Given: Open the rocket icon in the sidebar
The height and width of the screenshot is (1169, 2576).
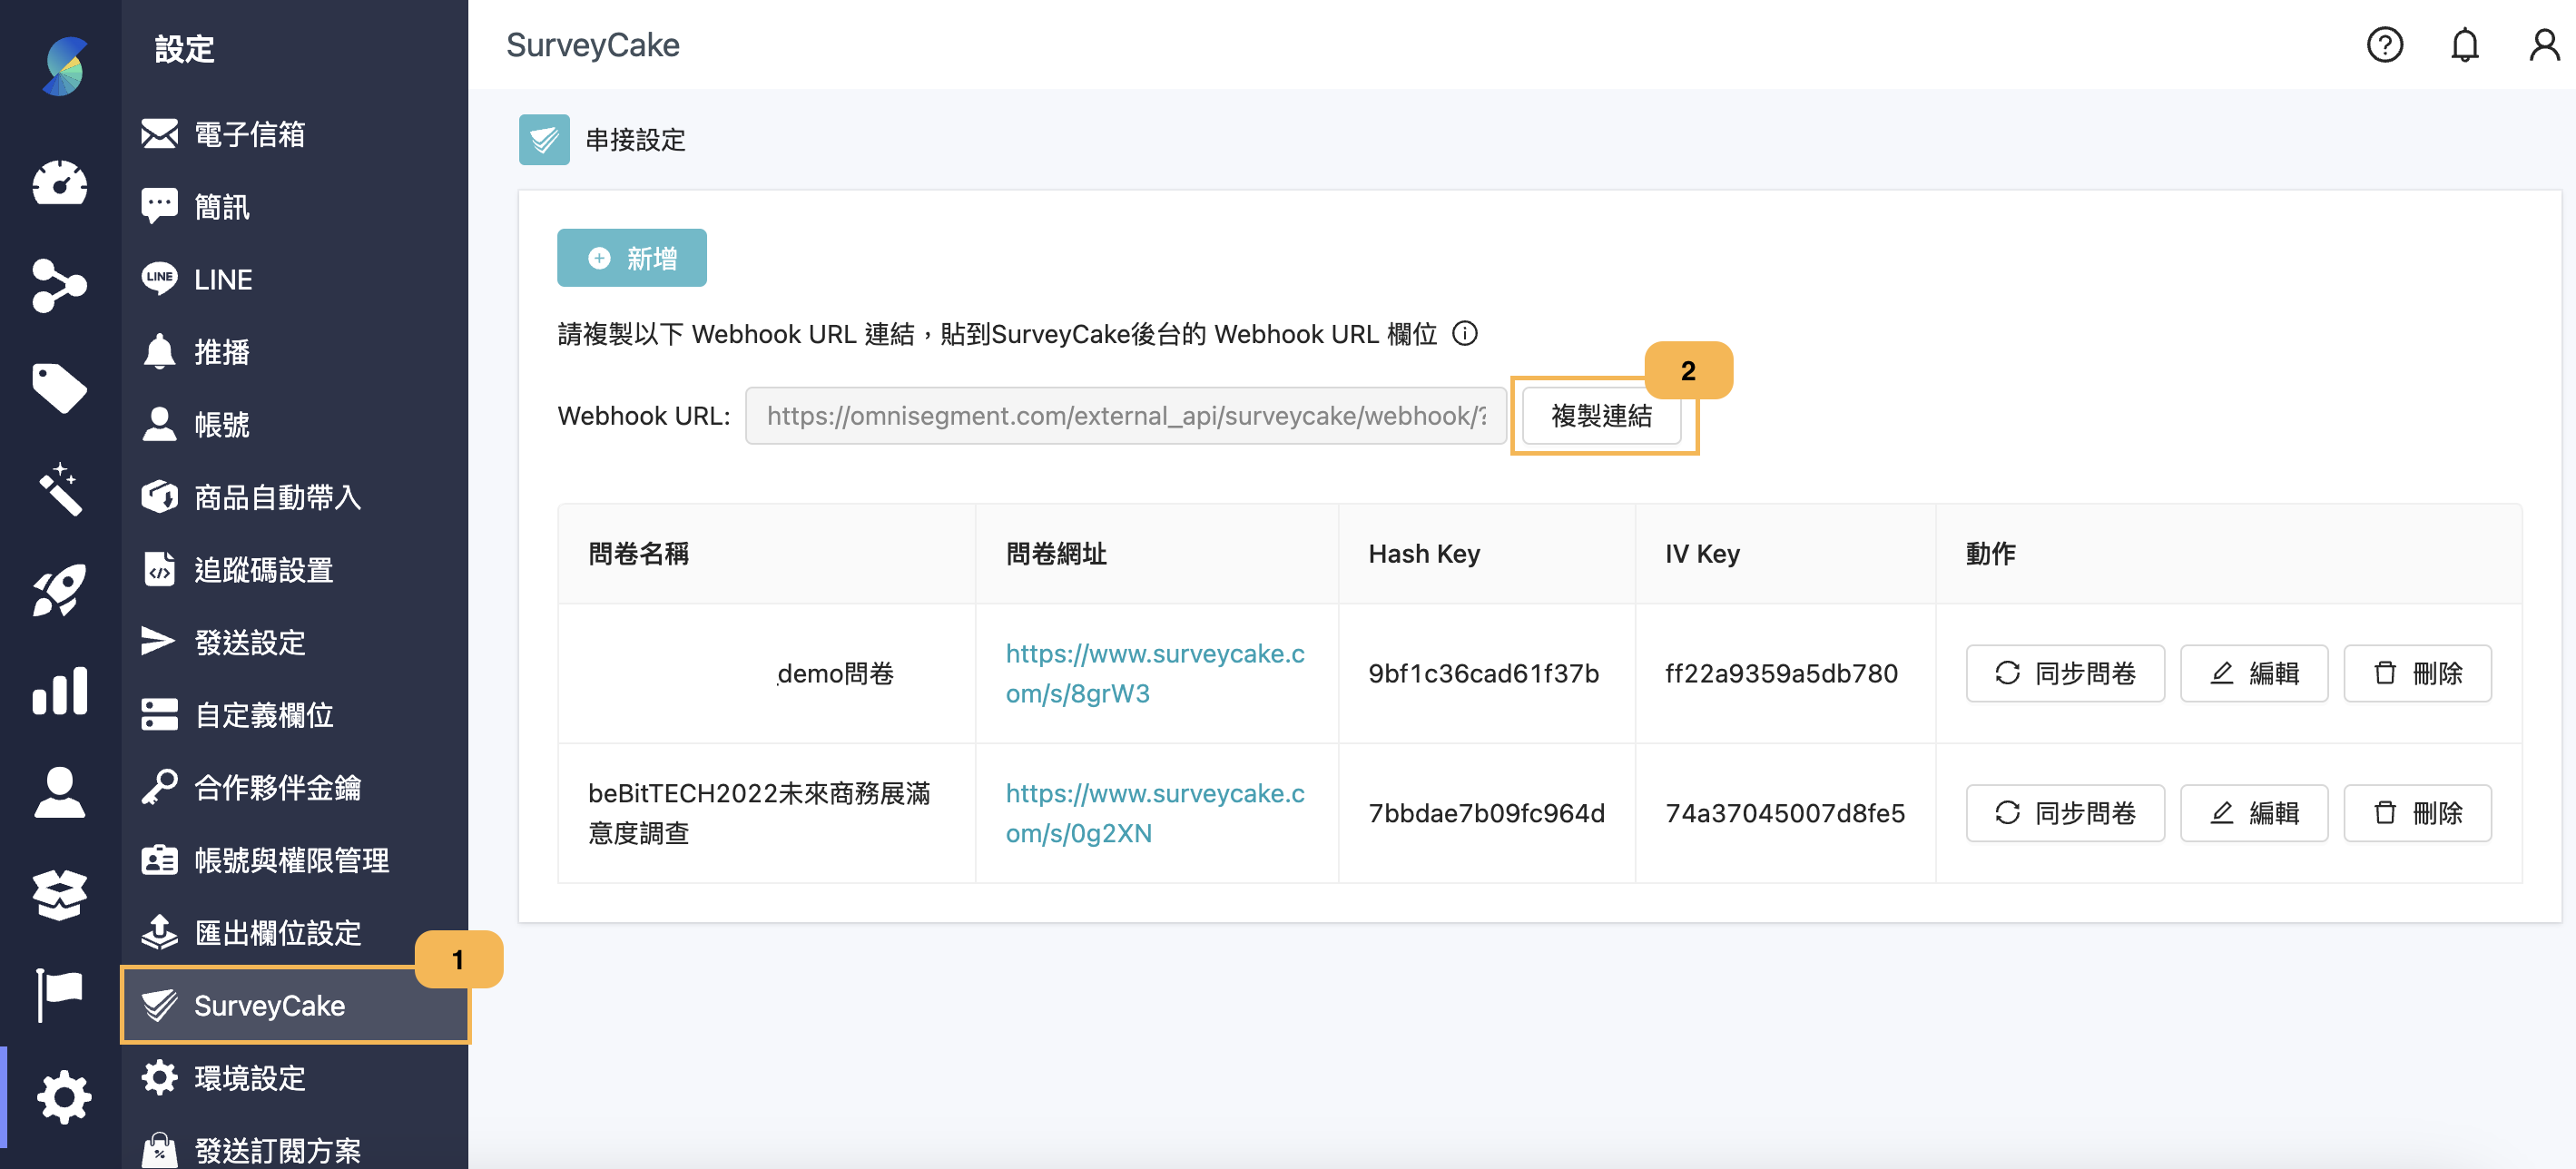Looking at the screenshot, I should [60, 590].
